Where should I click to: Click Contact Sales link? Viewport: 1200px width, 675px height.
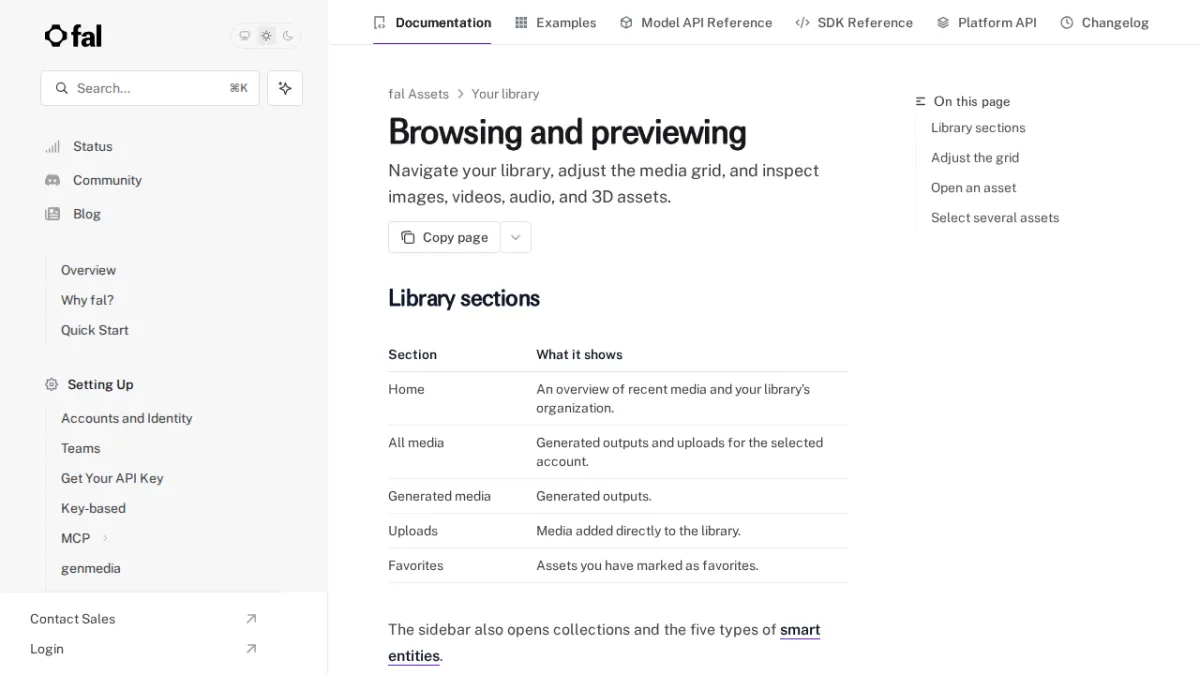(x=72, y=619)
